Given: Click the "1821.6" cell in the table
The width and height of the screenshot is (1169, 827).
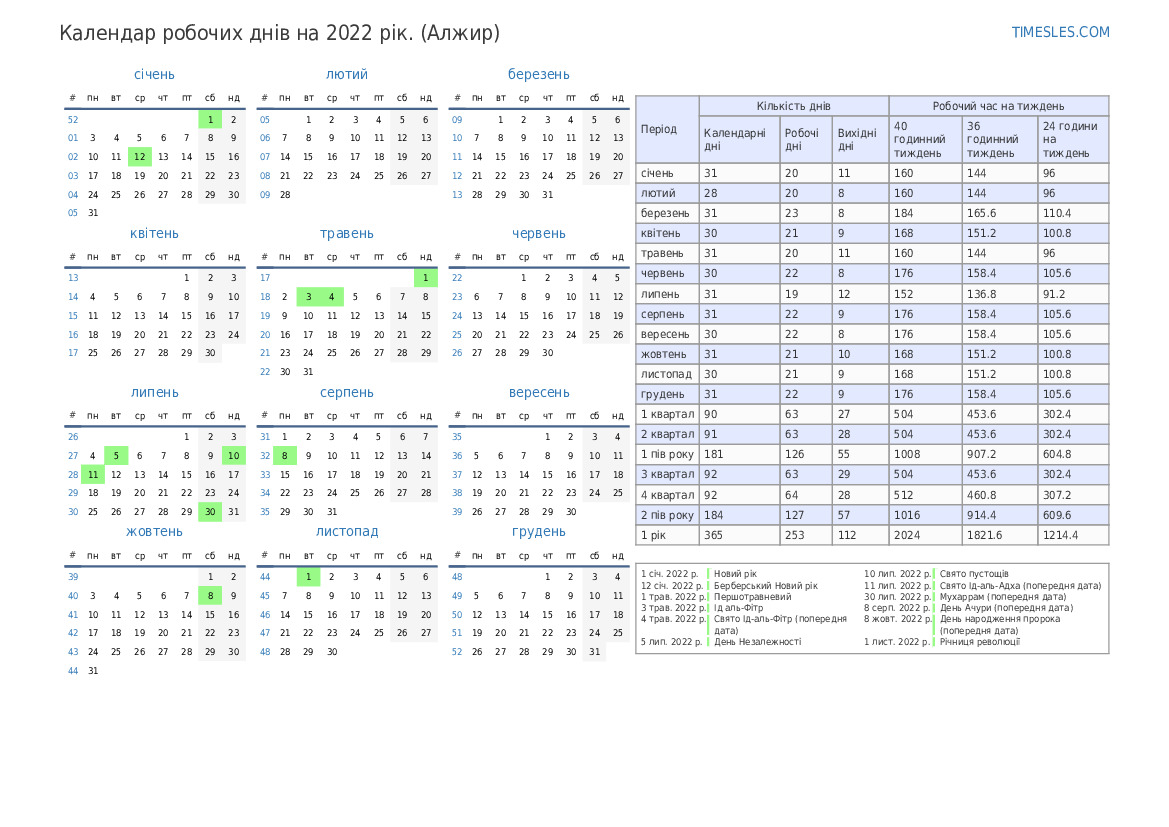Looking at the screenshot, I should coord(999,535).
